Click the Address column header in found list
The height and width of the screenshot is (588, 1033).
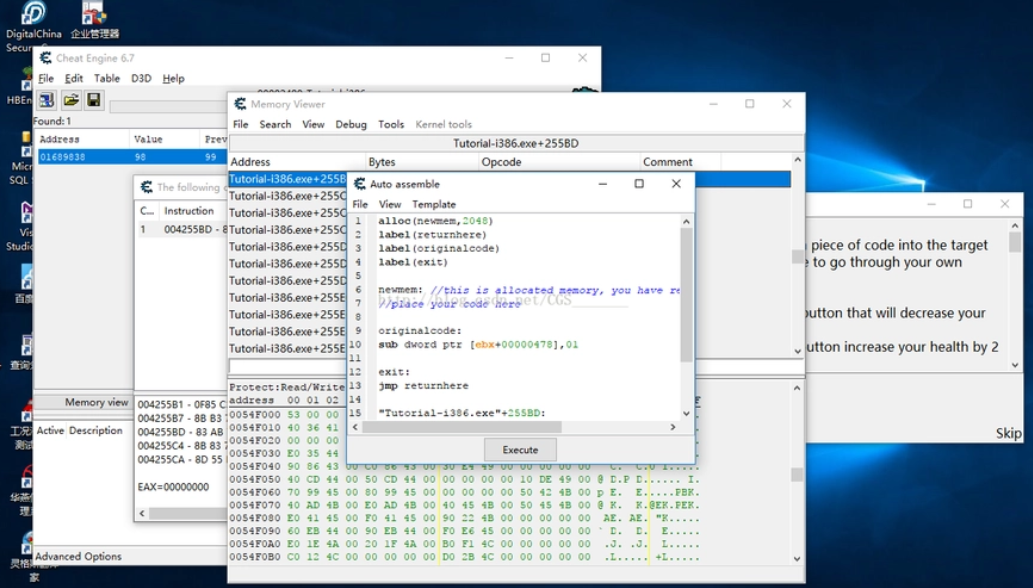(82, 139)
